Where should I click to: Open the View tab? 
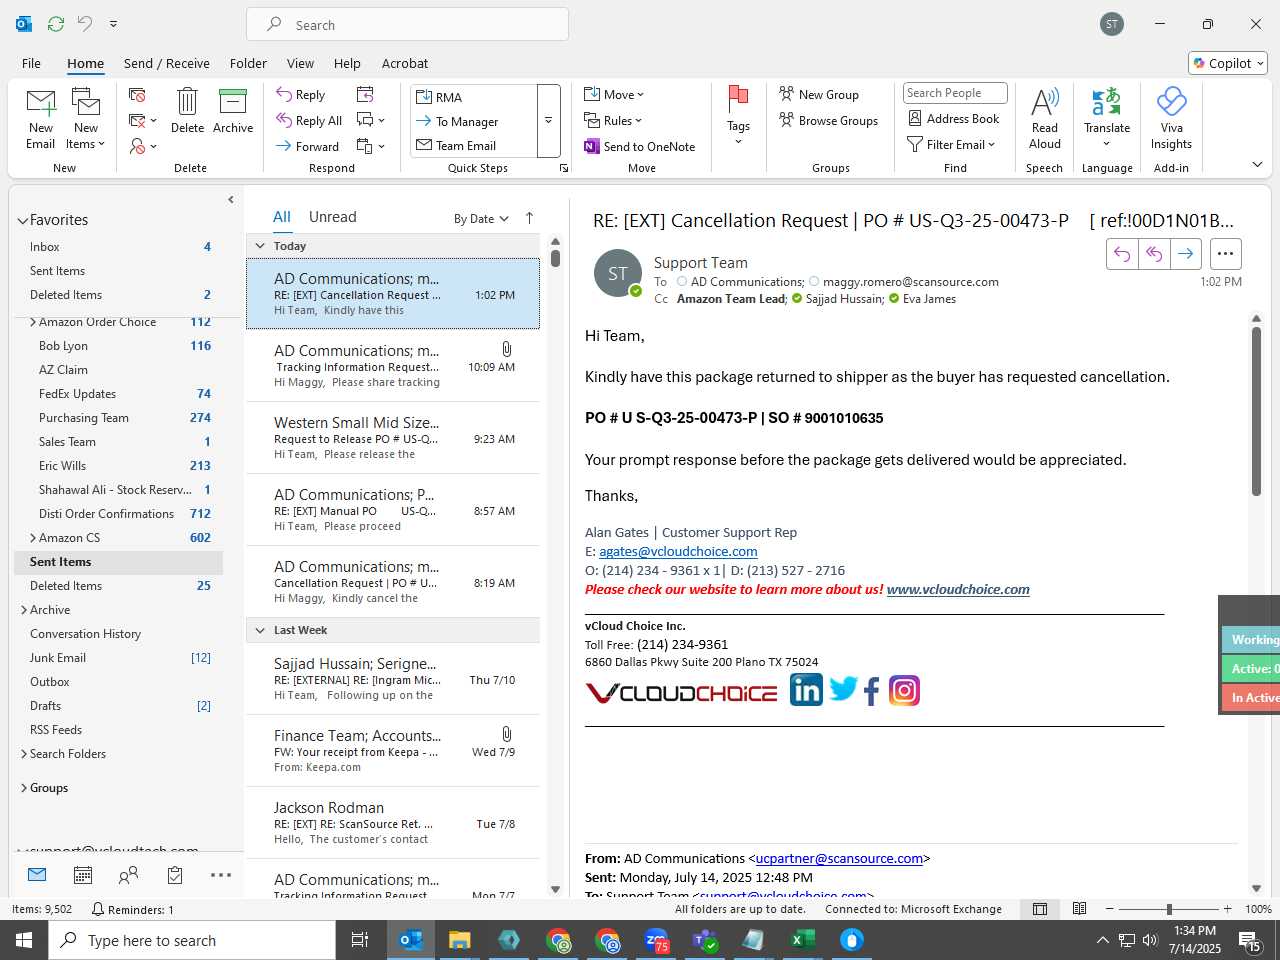click(x=300, y=63)
